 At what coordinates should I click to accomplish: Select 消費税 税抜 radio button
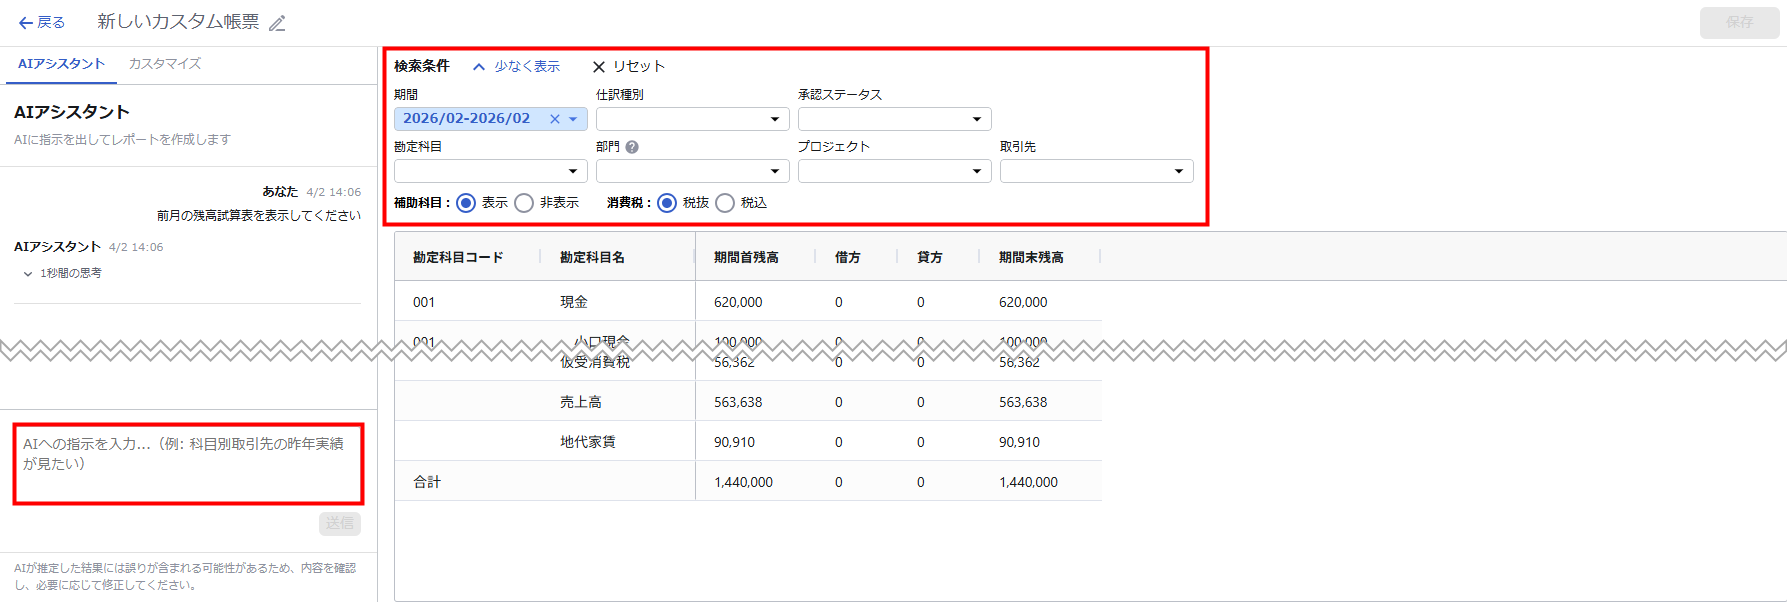coord(667,203)
